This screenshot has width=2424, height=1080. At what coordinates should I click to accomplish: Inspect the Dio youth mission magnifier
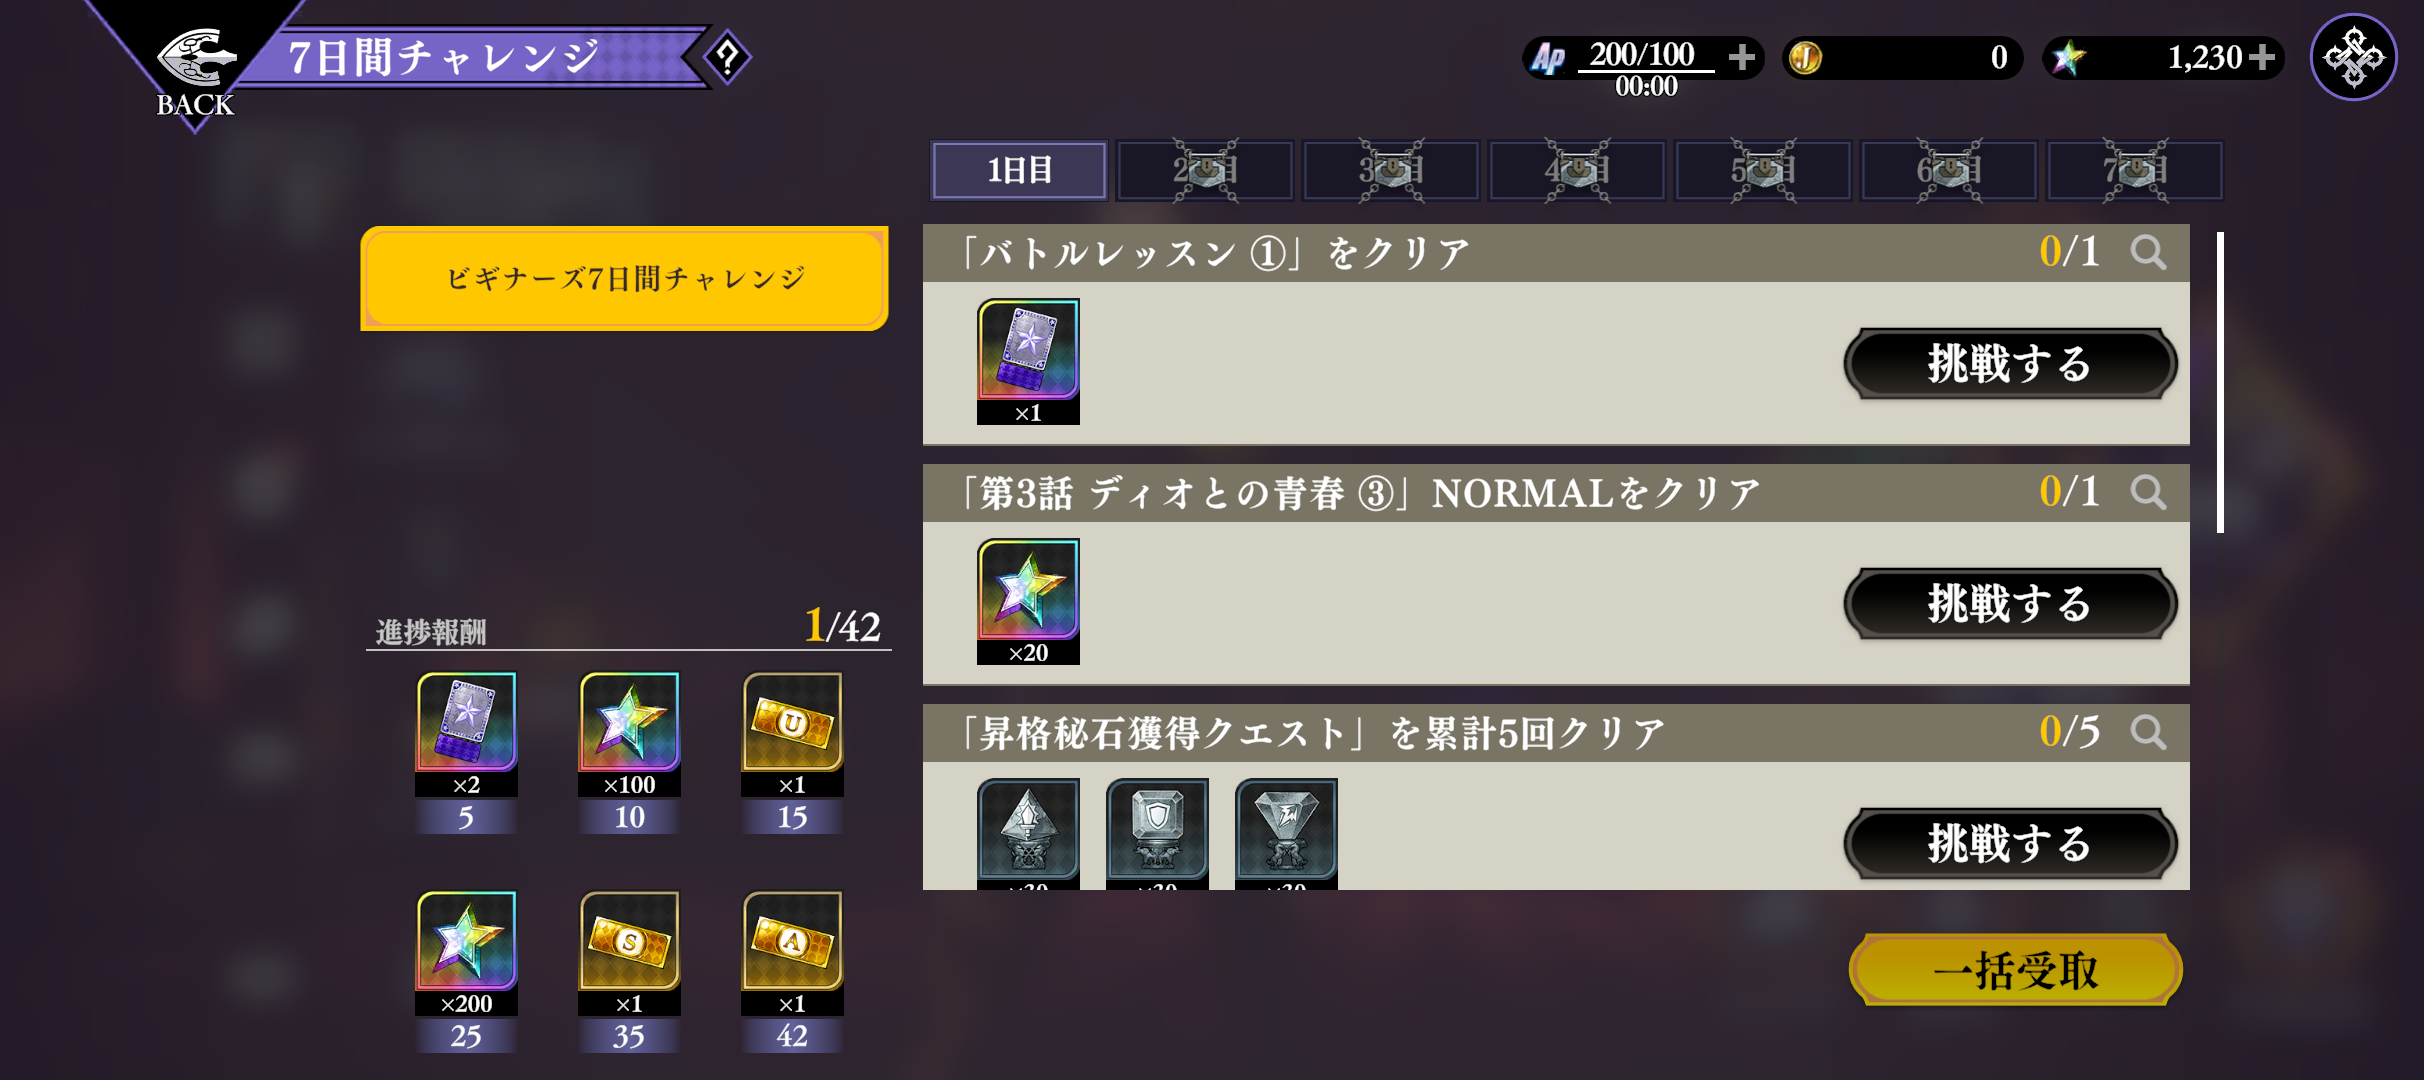[x=2148, y=492]
